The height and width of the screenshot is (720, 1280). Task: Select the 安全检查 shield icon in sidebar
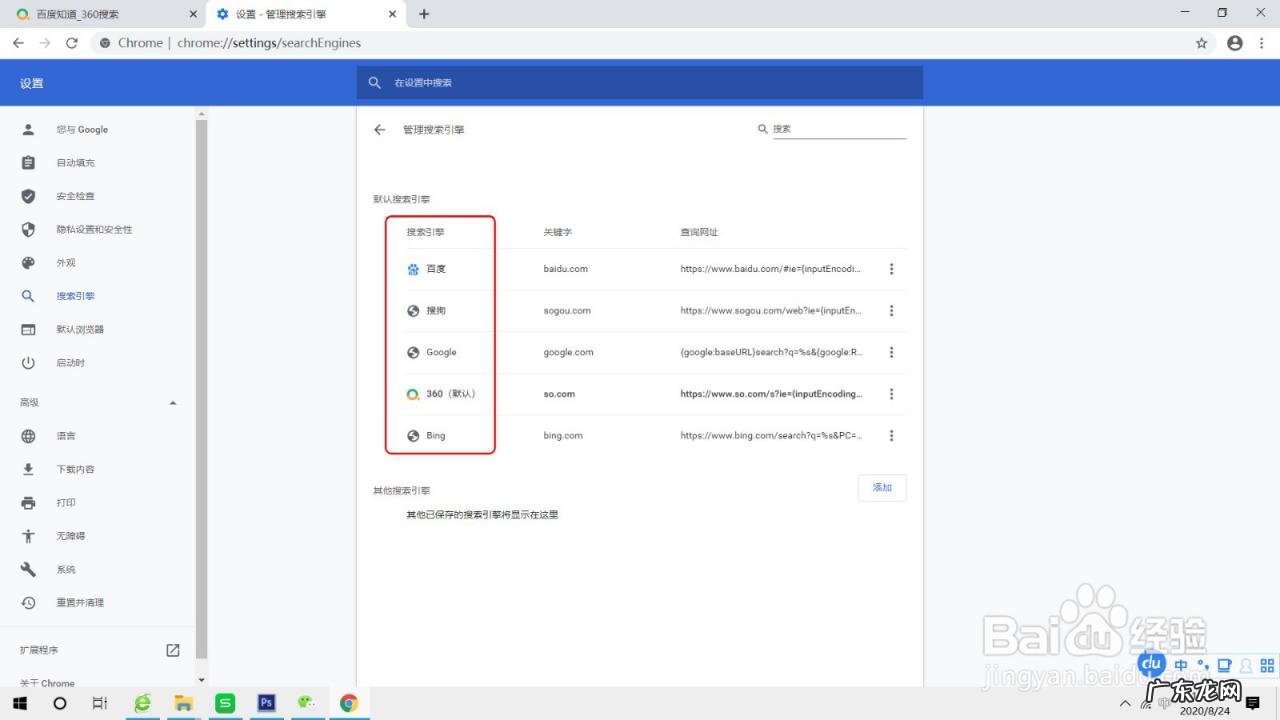(x=28, y=196)
